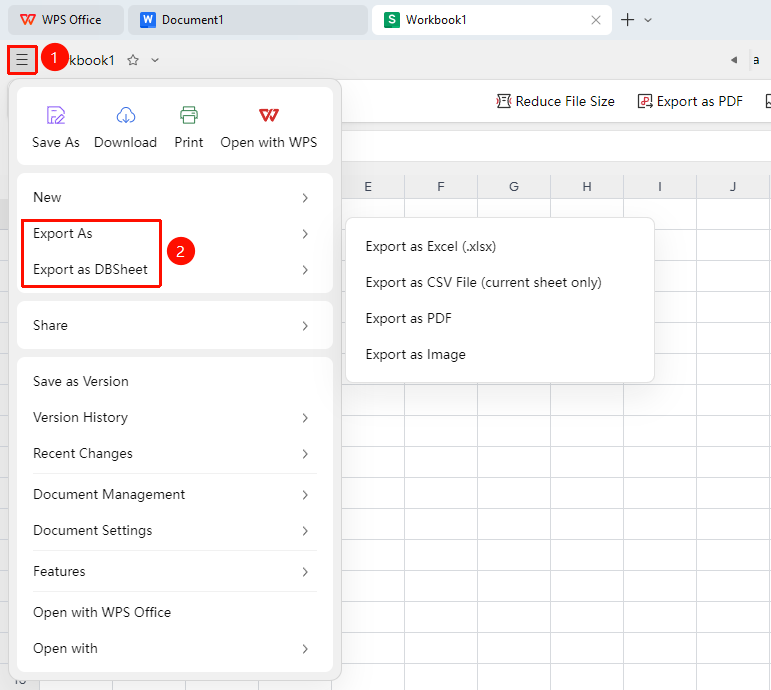
Task: Choose Open with WPS Office
Action: (x=175, y=612)
